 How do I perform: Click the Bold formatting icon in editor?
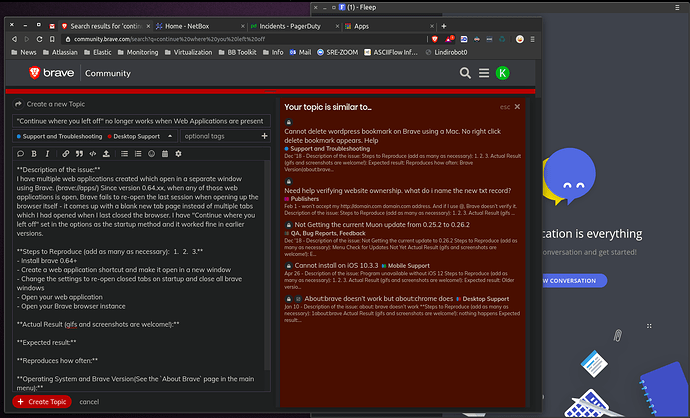coord(34,154)
